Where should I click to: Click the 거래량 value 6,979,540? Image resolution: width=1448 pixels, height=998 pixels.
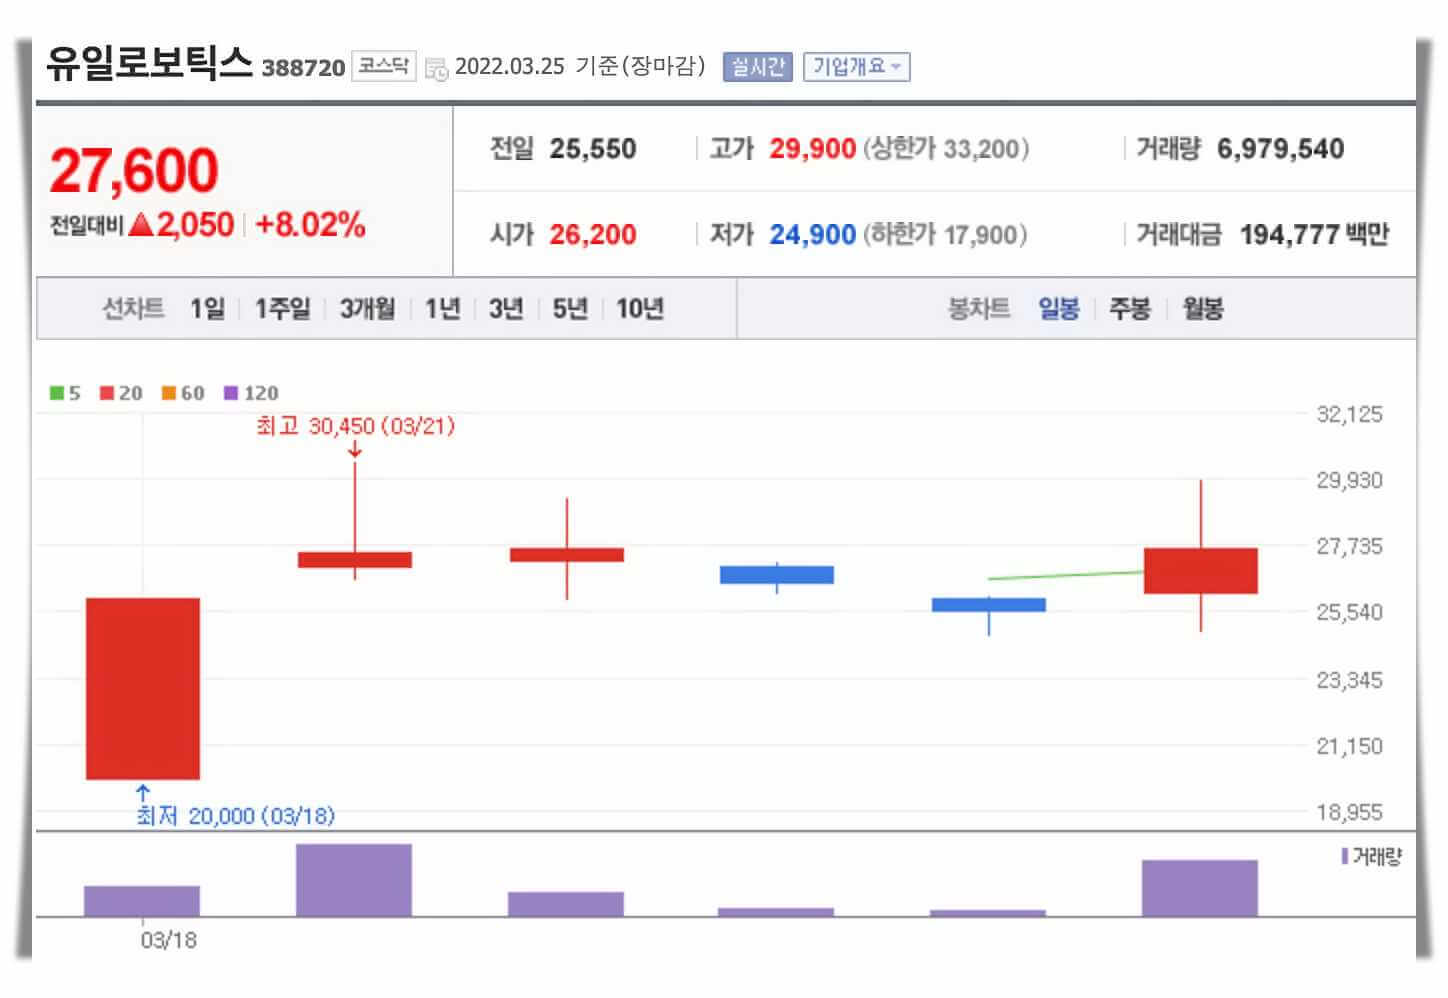(x=1281, y=149)
